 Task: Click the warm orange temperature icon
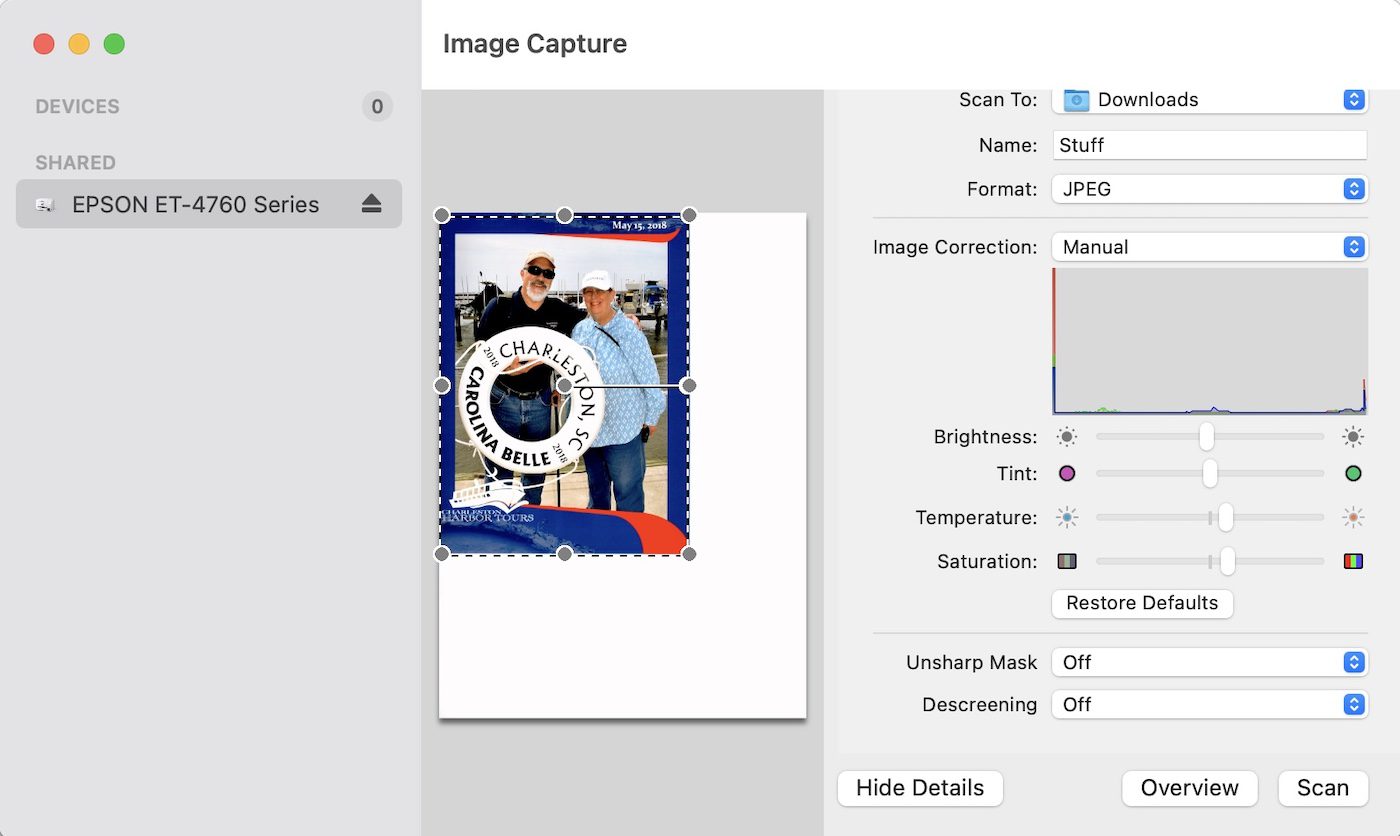[x=1353, y=517]
